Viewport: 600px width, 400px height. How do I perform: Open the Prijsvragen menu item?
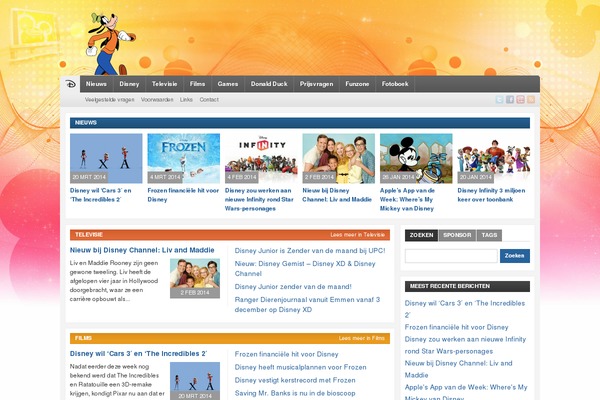[316, 84]
